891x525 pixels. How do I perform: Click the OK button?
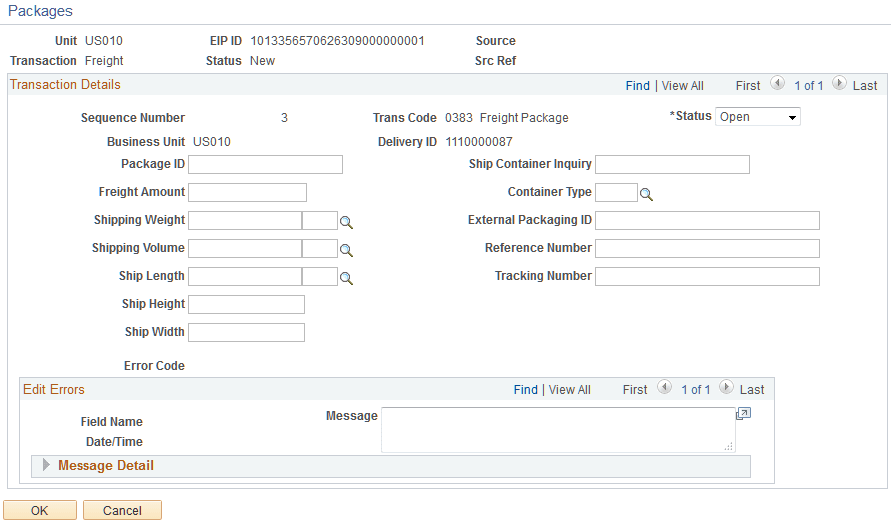click(x=40, y=510)
